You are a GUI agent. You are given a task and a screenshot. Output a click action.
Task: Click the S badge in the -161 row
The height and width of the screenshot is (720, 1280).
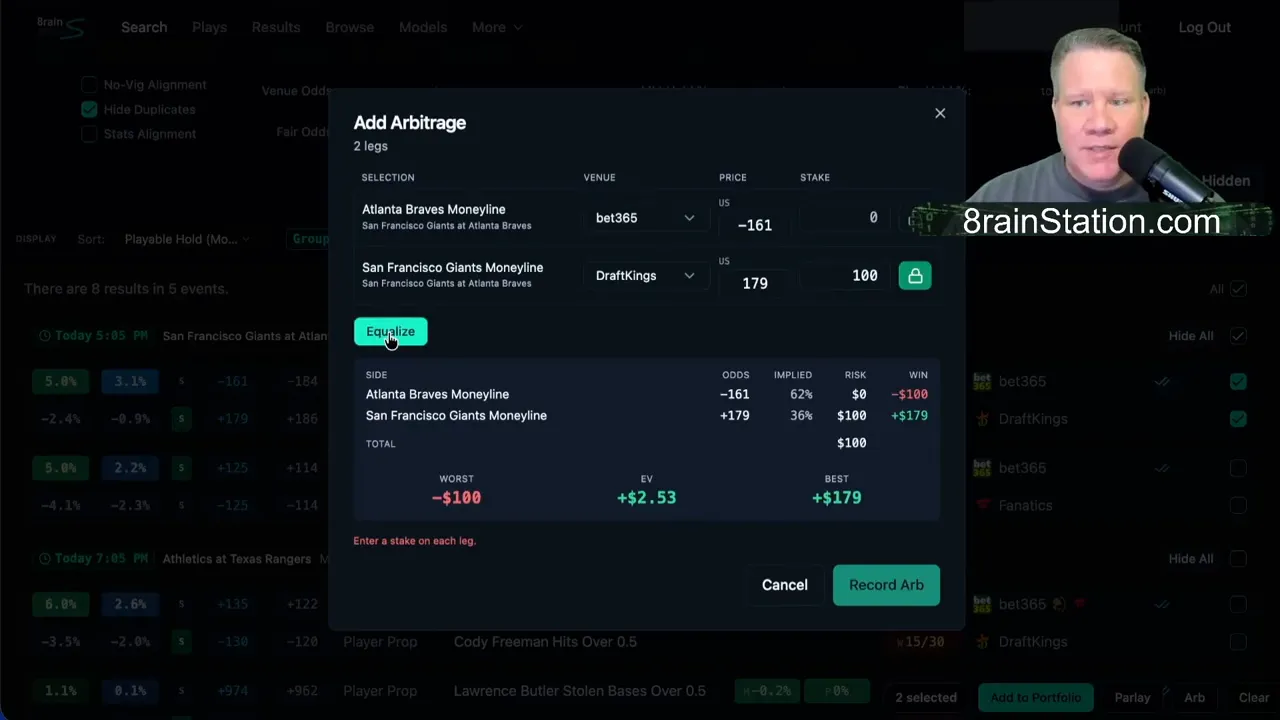(181, 381)
